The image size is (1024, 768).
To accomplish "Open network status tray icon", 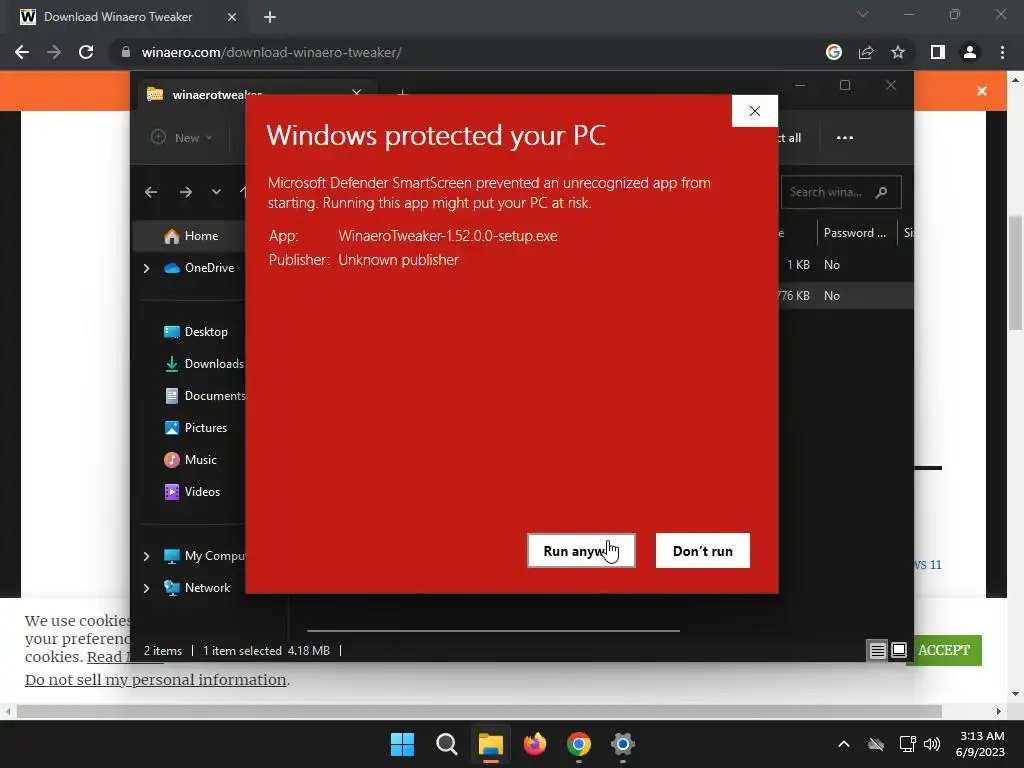I will click(907, 744).
